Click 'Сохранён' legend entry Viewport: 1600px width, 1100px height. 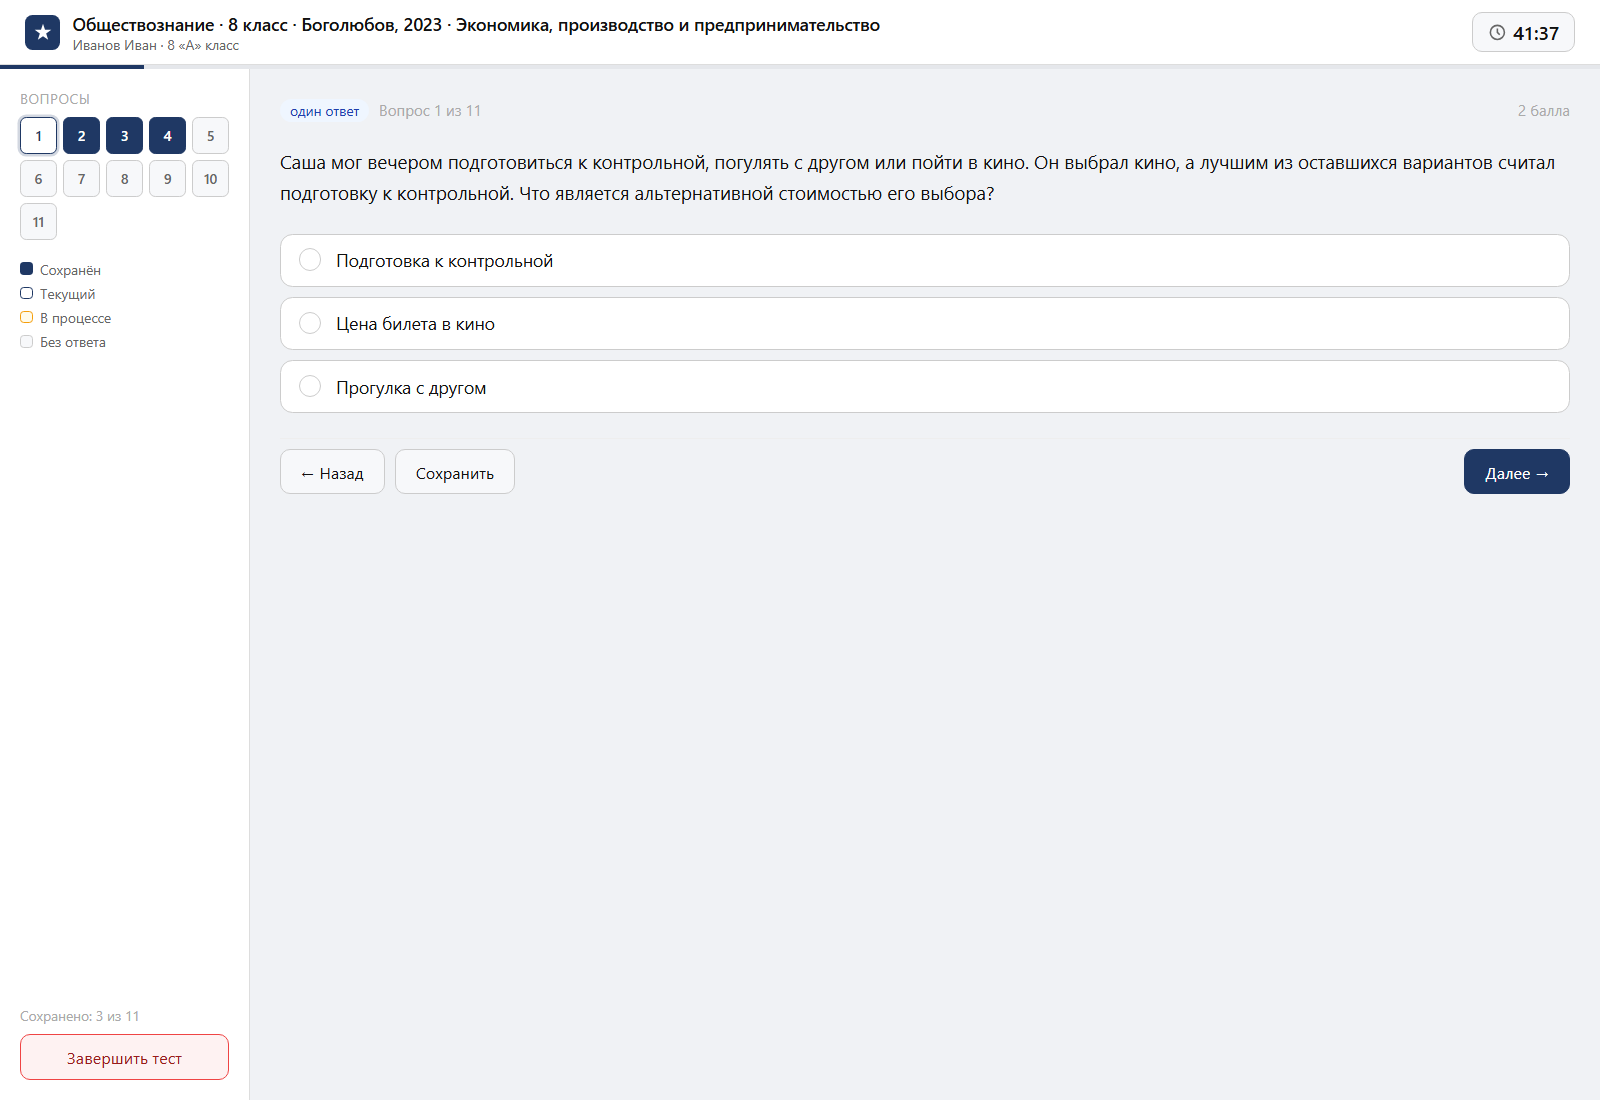tap(60, 270)
